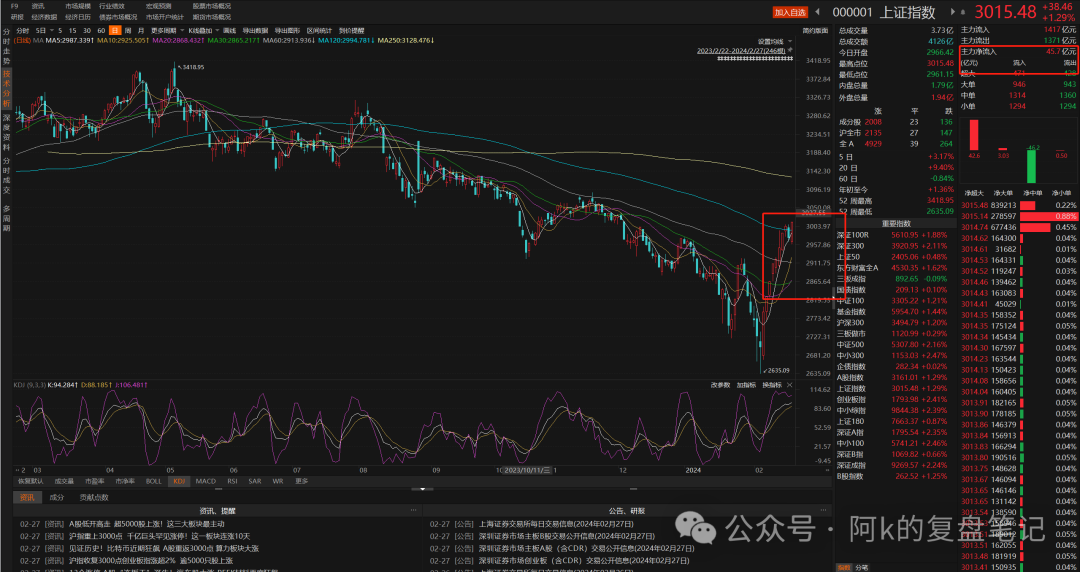Switch indicator to MACD
1080x572 pixels.
(x=205, y=481)
